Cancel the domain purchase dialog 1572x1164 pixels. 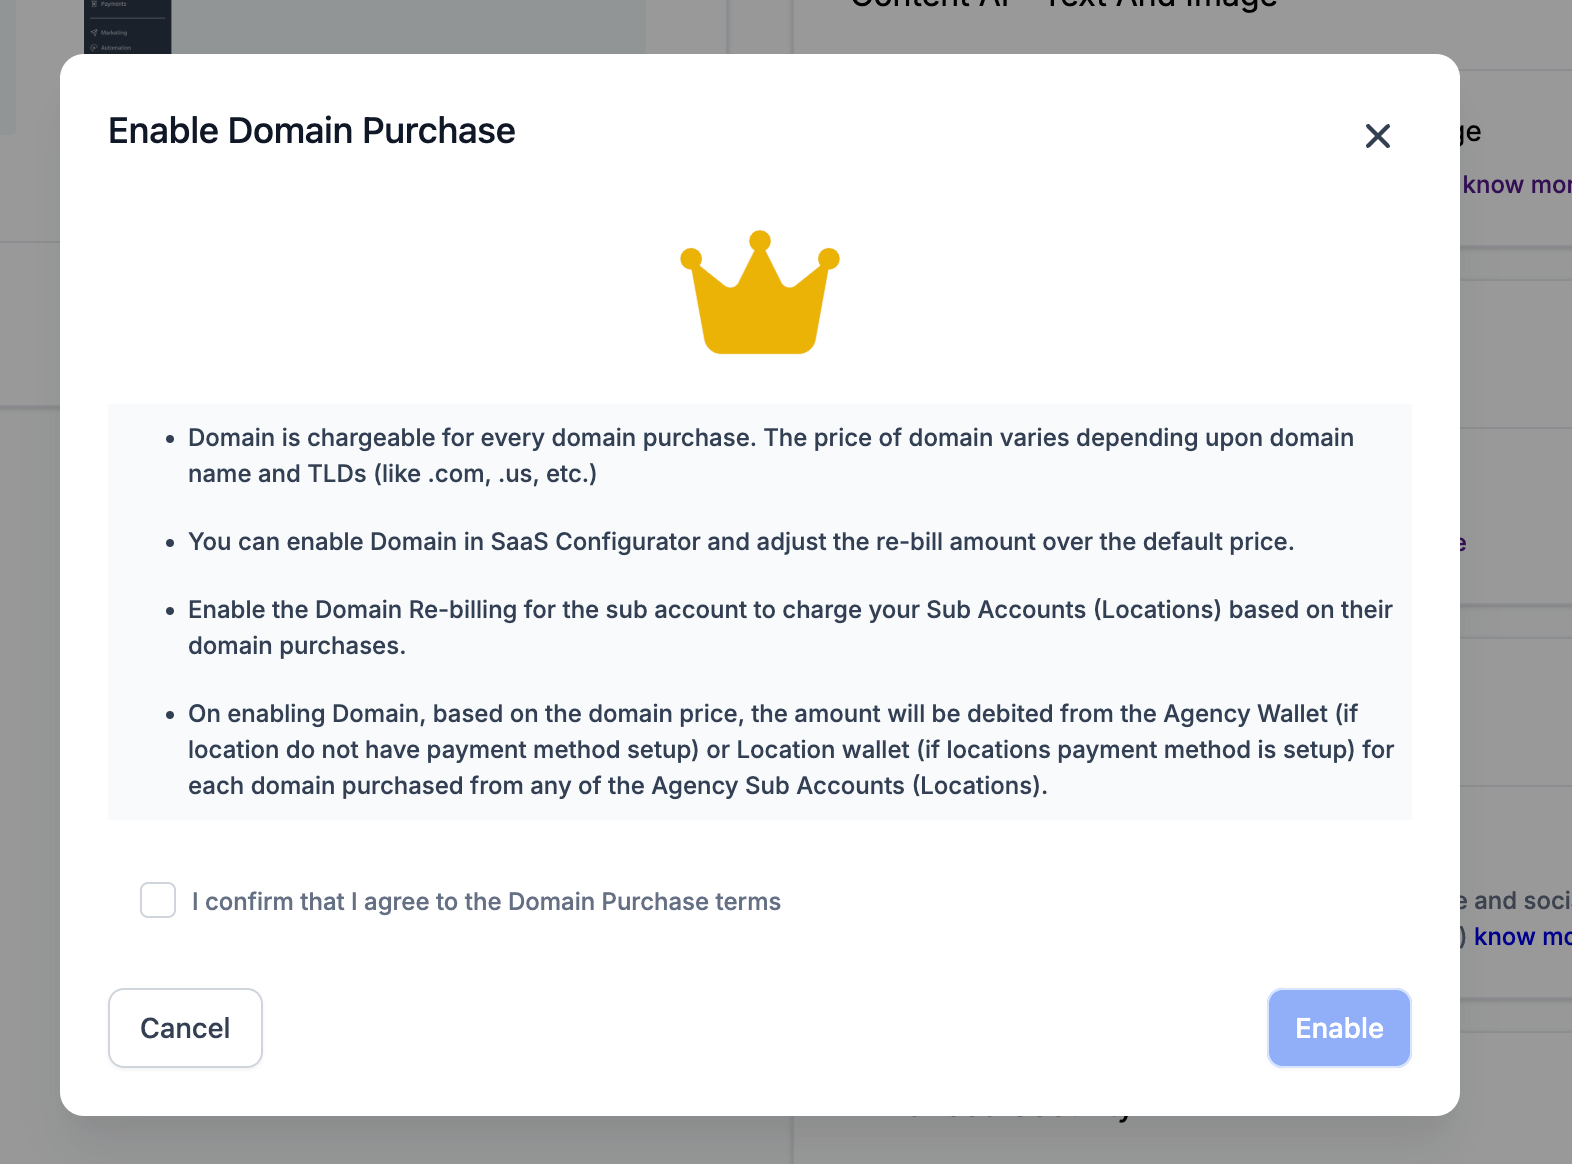[185, 1028]
